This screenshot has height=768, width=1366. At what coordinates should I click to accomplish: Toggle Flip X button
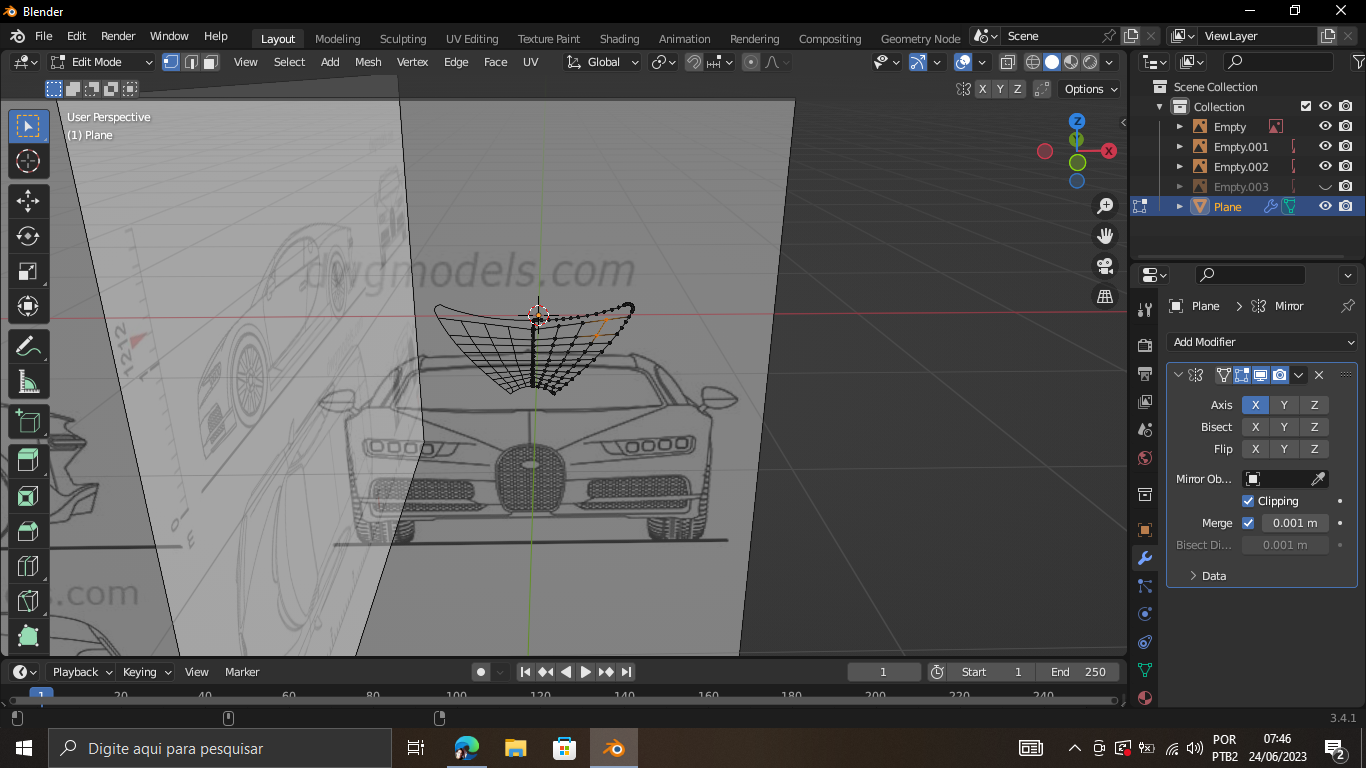[1256, 449]
